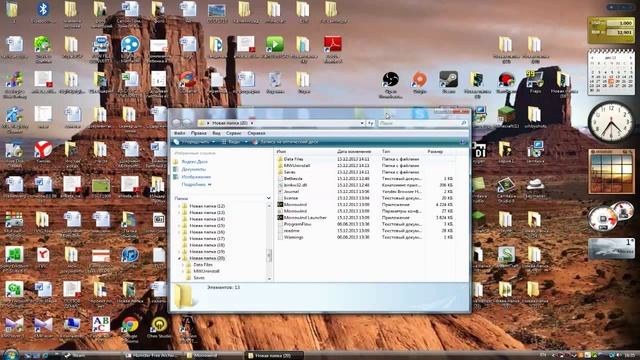Image resolution: width=640 pixels, height=360 pixels.
Task: Select the ProgramFlow text file
Action: point(297,224)
